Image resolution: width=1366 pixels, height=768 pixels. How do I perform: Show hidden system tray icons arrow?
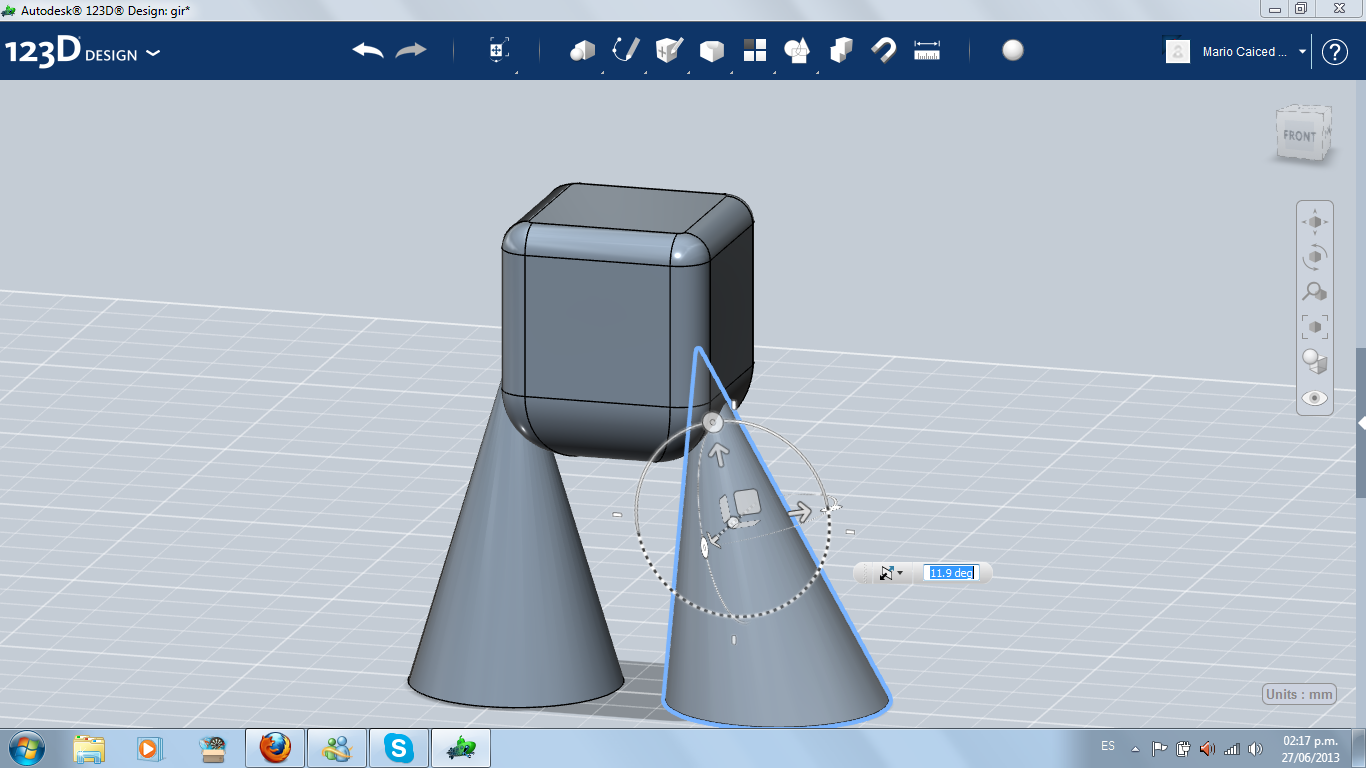click(x=1135, y=748)
